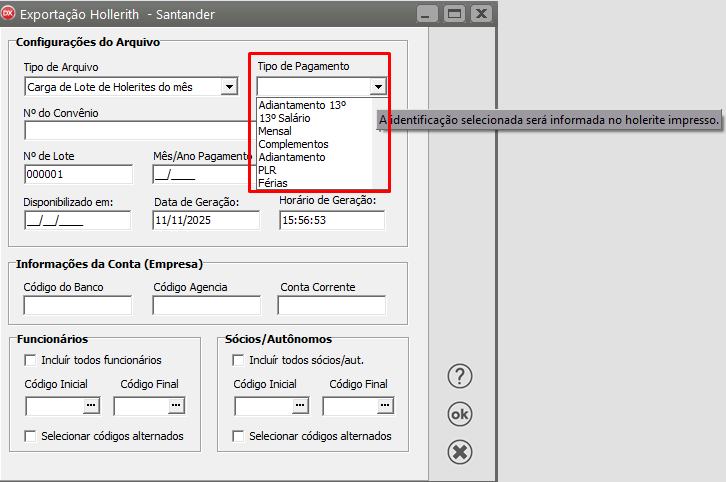726x482 pixels.
Task: Click the round X cancel icon
Action: pyautogui.click(x=459, y=452)
